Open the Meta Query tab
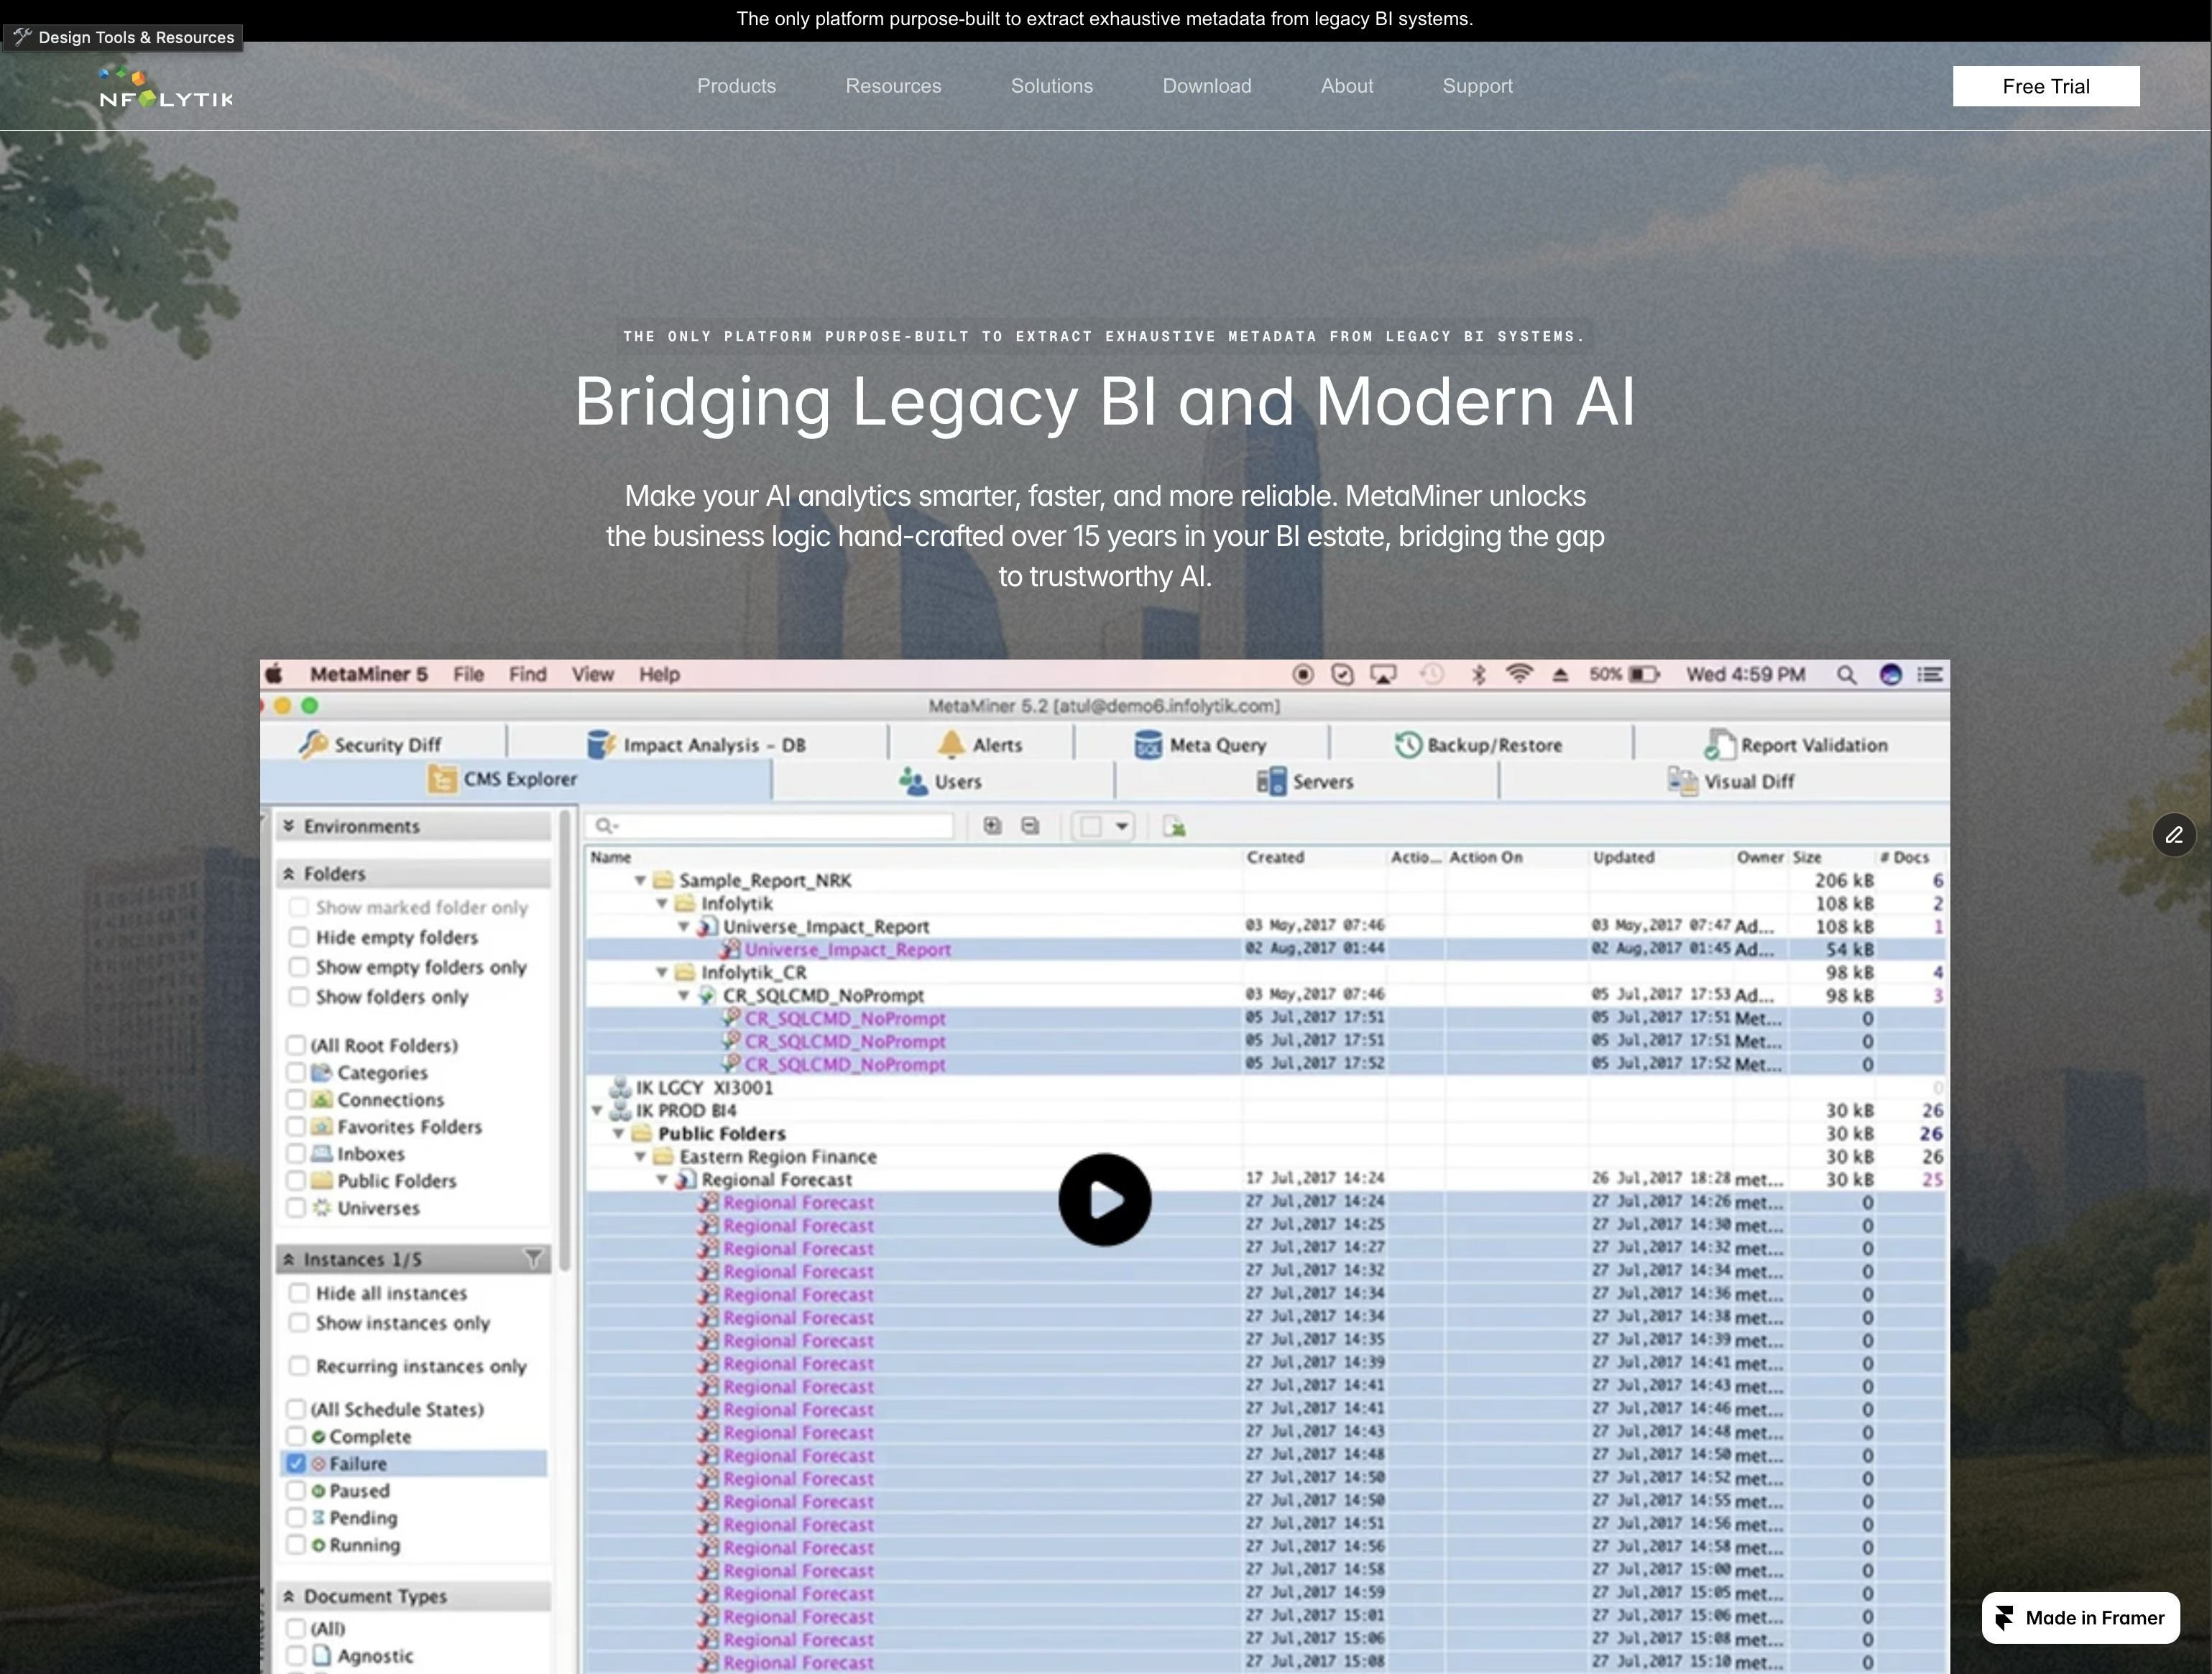The image size is (2212, 1674). click(x=1200, y=744)
